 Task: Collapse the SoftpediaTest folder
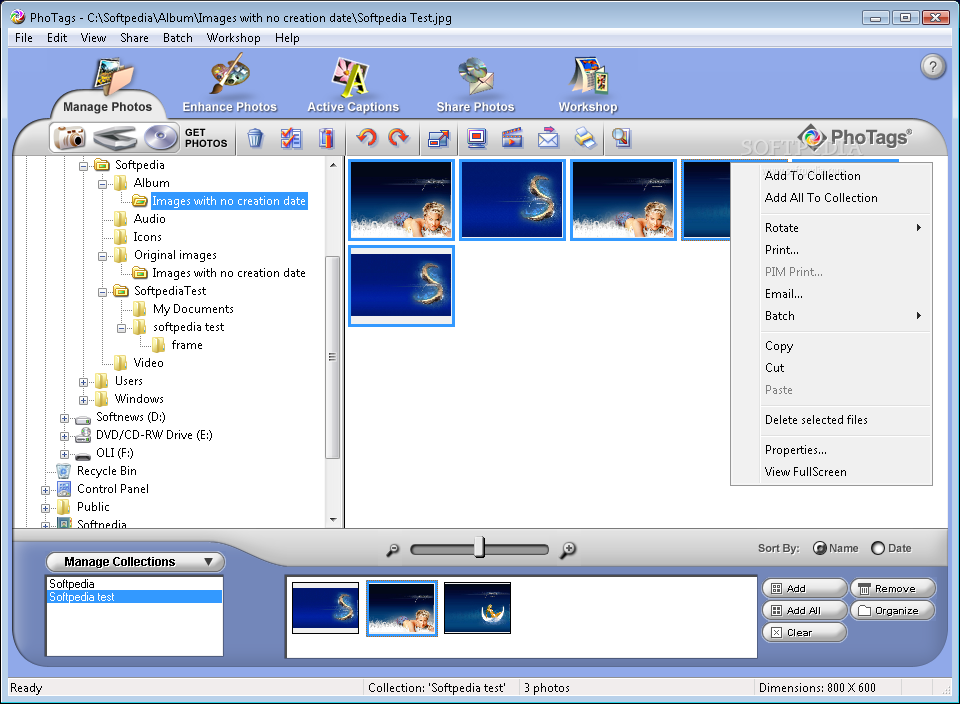pyautogui.click(x=102, y=292)
